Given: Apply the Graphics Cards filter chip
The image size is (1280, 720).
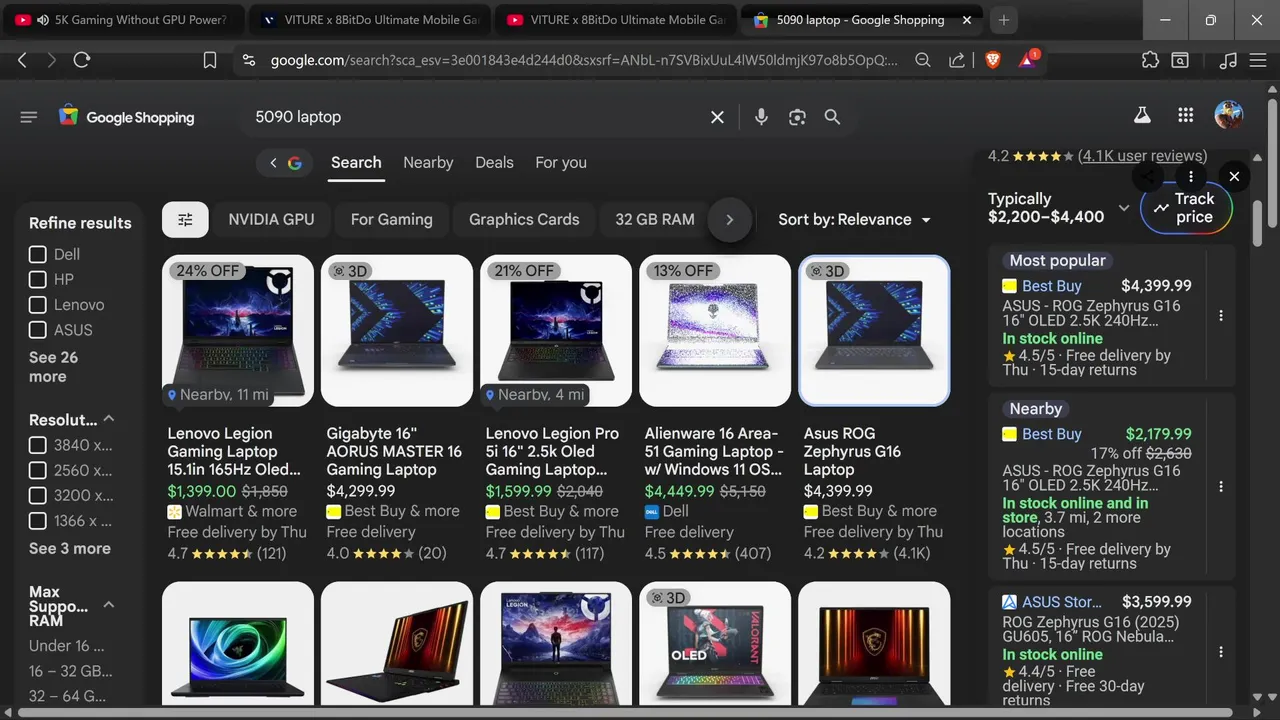Looking at the screenshot, I should [524, 220].
